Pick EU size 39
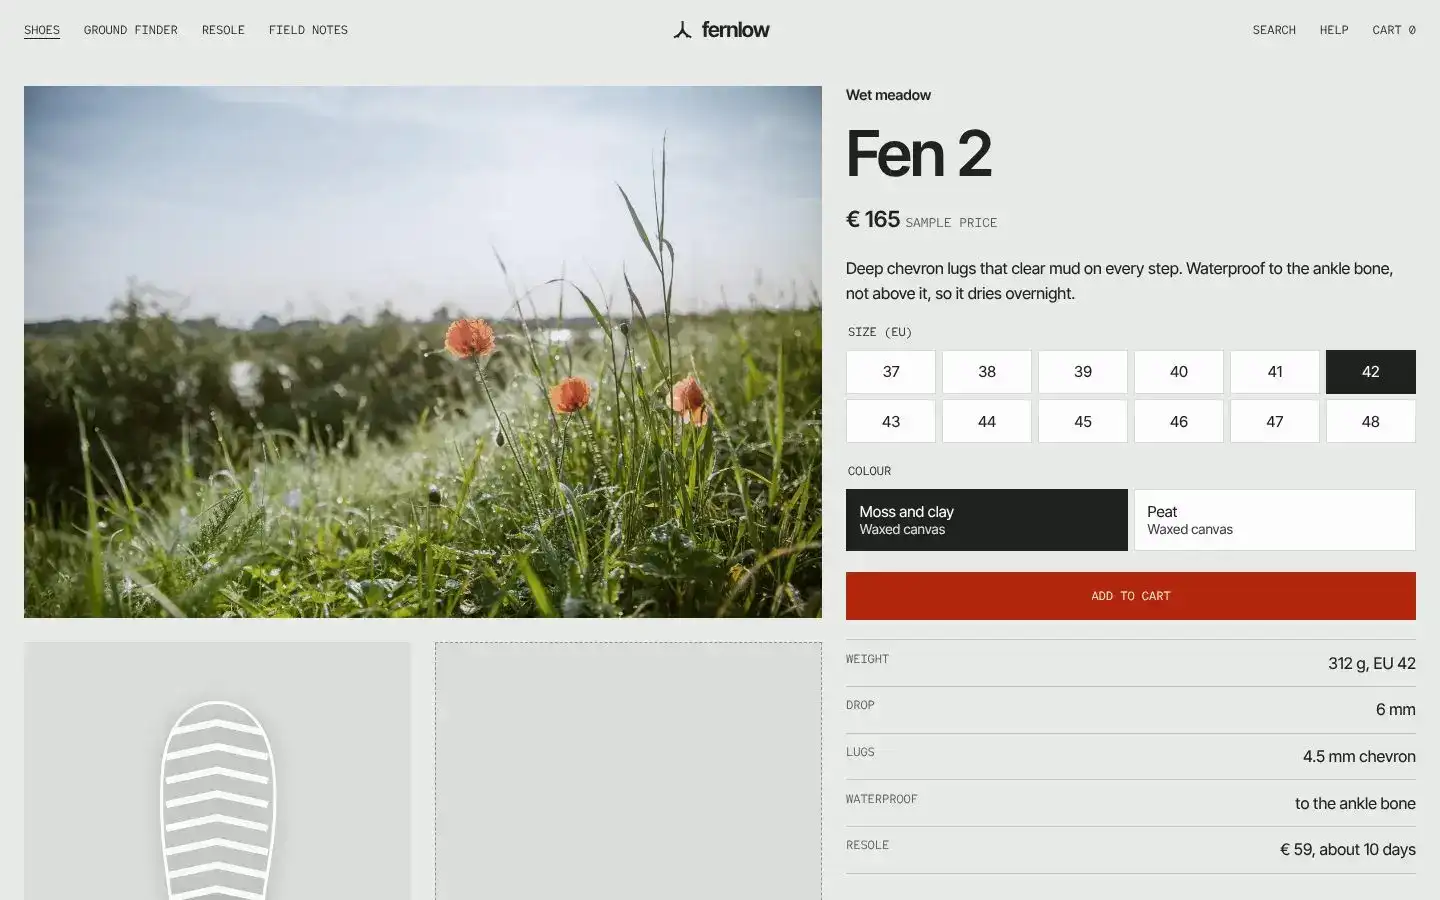This screenshot has width=1440, height=900. [x=1083, y=372]
